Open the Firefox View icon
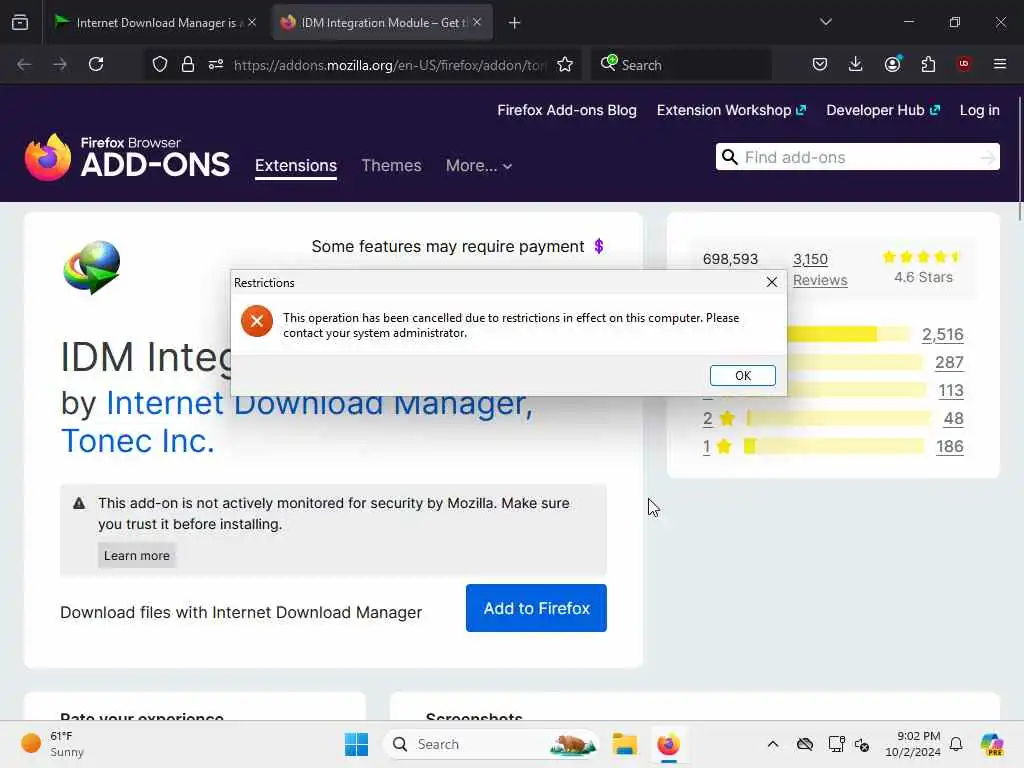Viewport: 1024px width, 768px height. click(x=20, y=23)
